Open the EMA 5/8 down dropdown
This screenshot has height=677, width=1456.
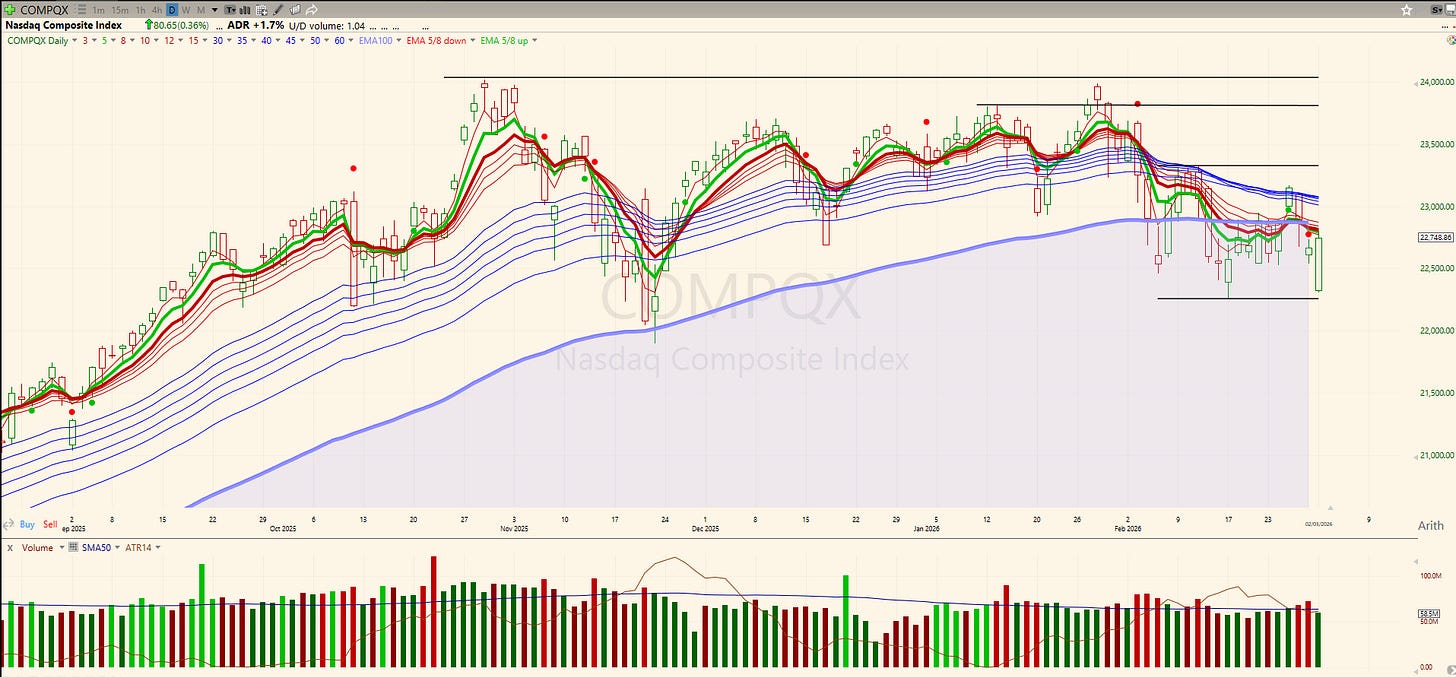(473, 41)
